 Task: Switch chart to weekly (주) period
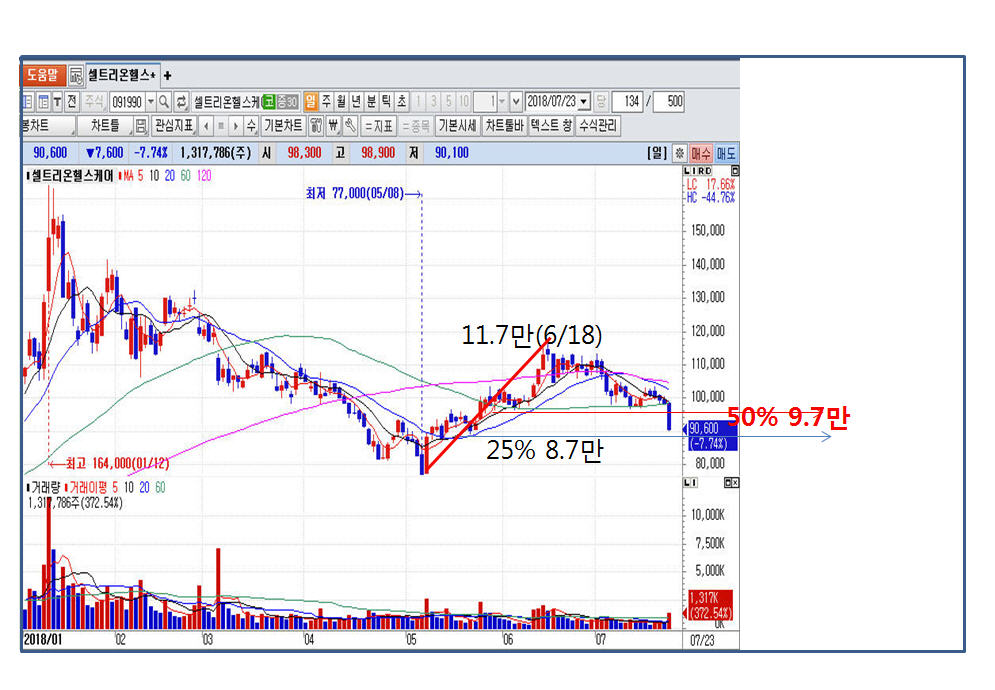click(326, 101)
